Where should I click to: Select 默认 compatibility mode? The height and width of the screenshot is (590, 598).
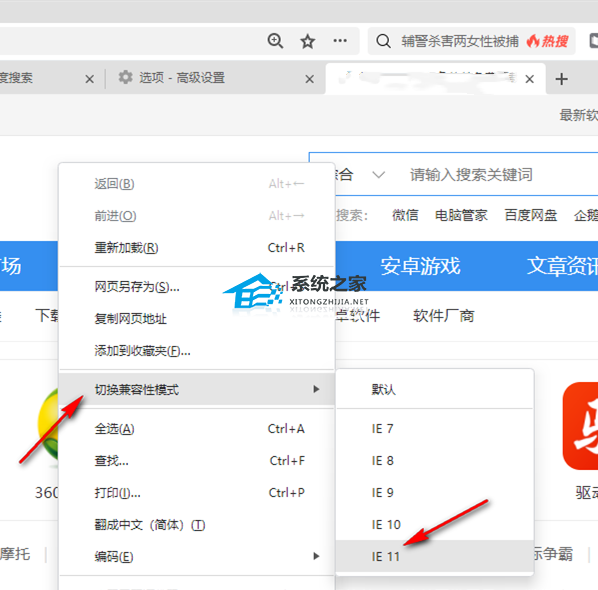click(434, 389)
